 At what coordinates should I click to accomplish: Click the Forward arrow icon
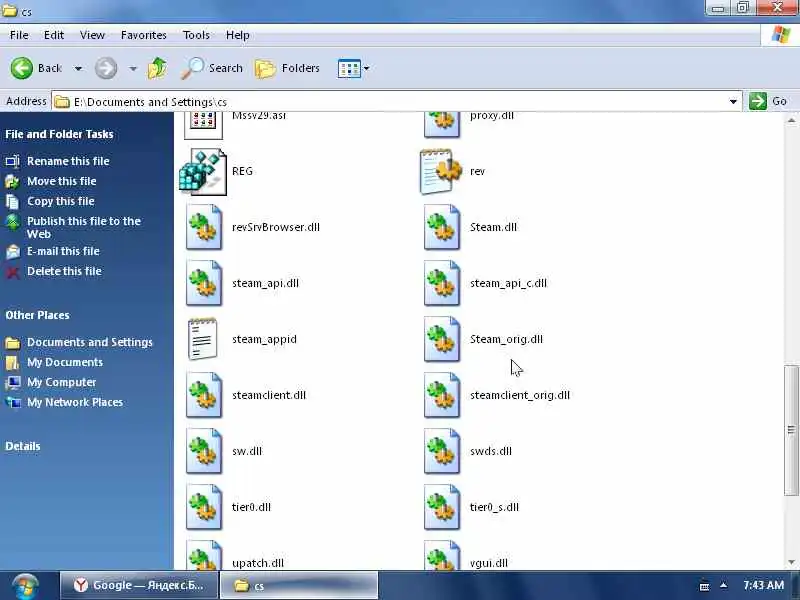[106, 68]
